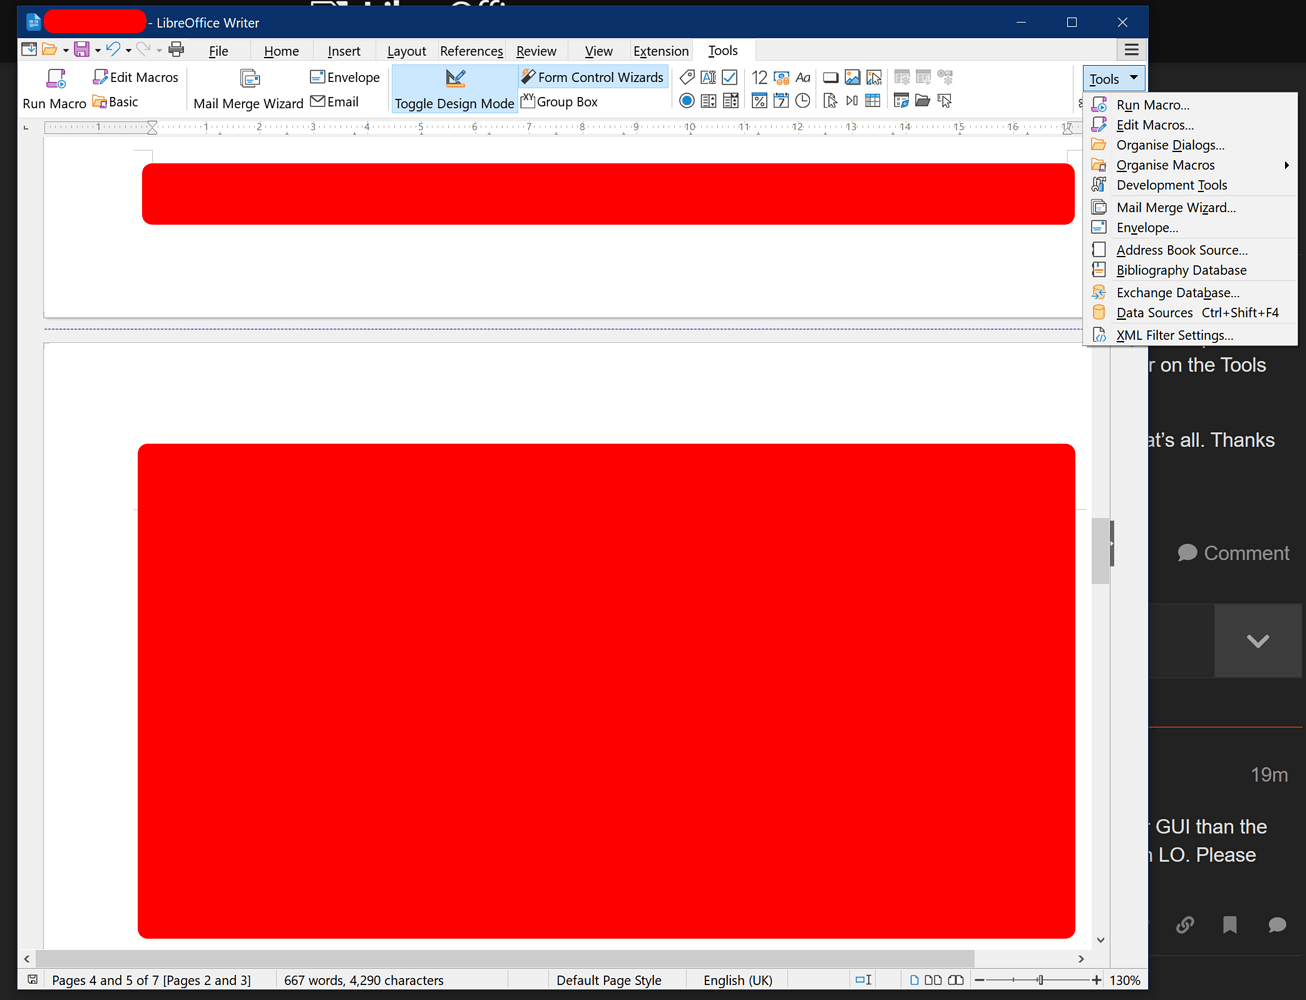This screenshot has width=1306, height=1000.
Task: Switch to the Extension tab
Action: (x=661, y=51)
